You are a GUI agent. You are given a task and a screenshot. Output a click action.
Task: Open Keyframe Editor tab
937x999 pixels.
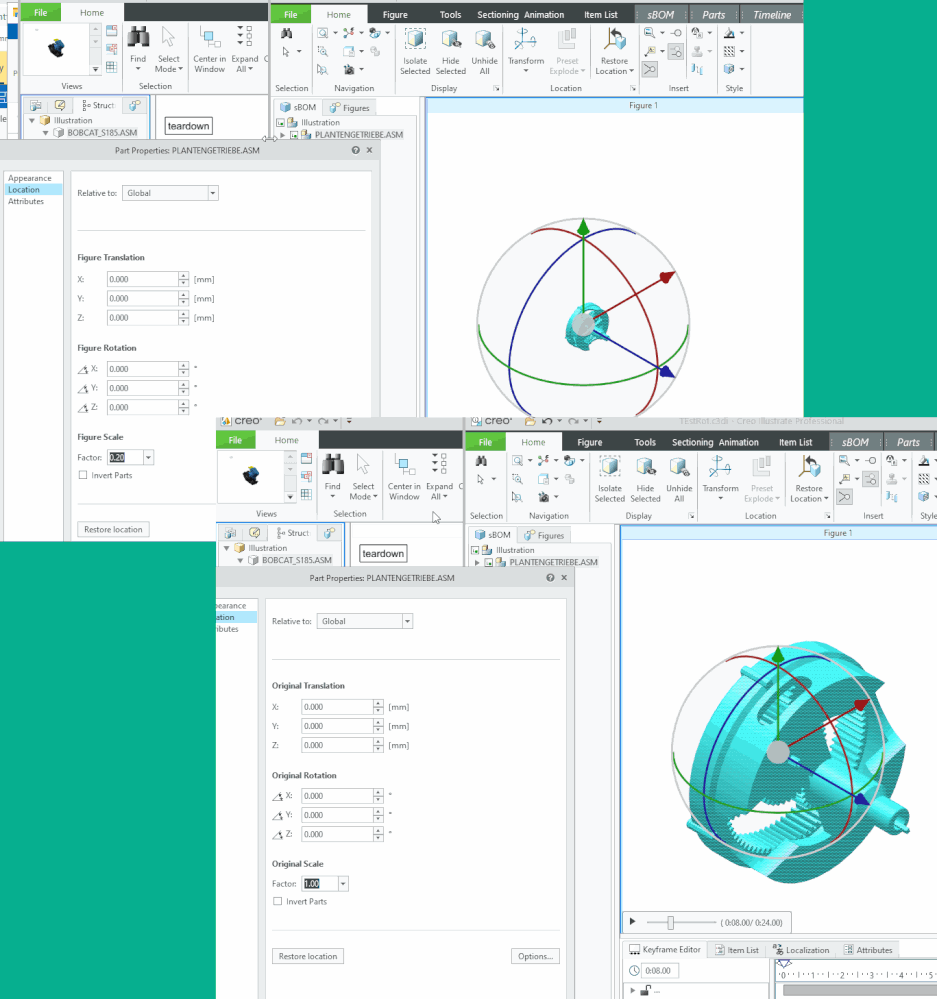click(x=664, y=949)
